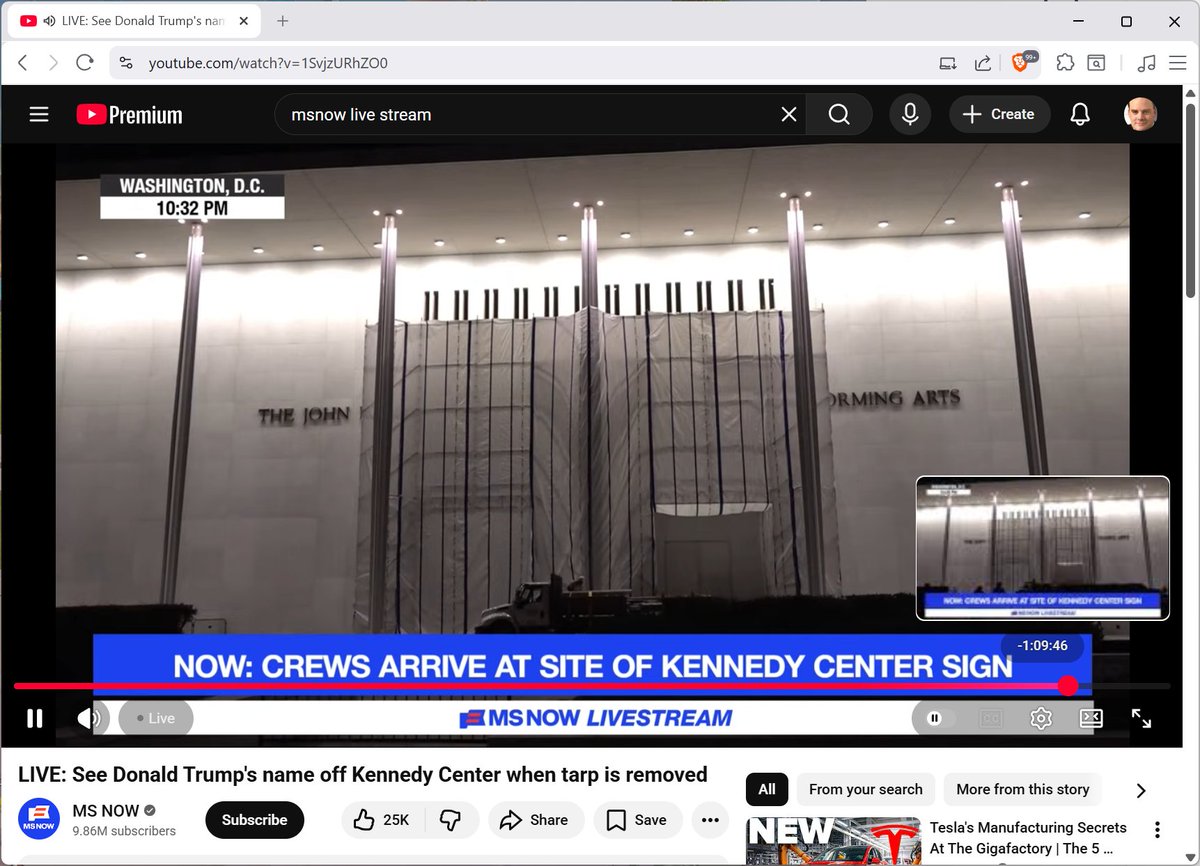Image resolution: width=1200 pixels, height=866 pixels.
Task: View site information icon
Action: [x=125, y=63]
